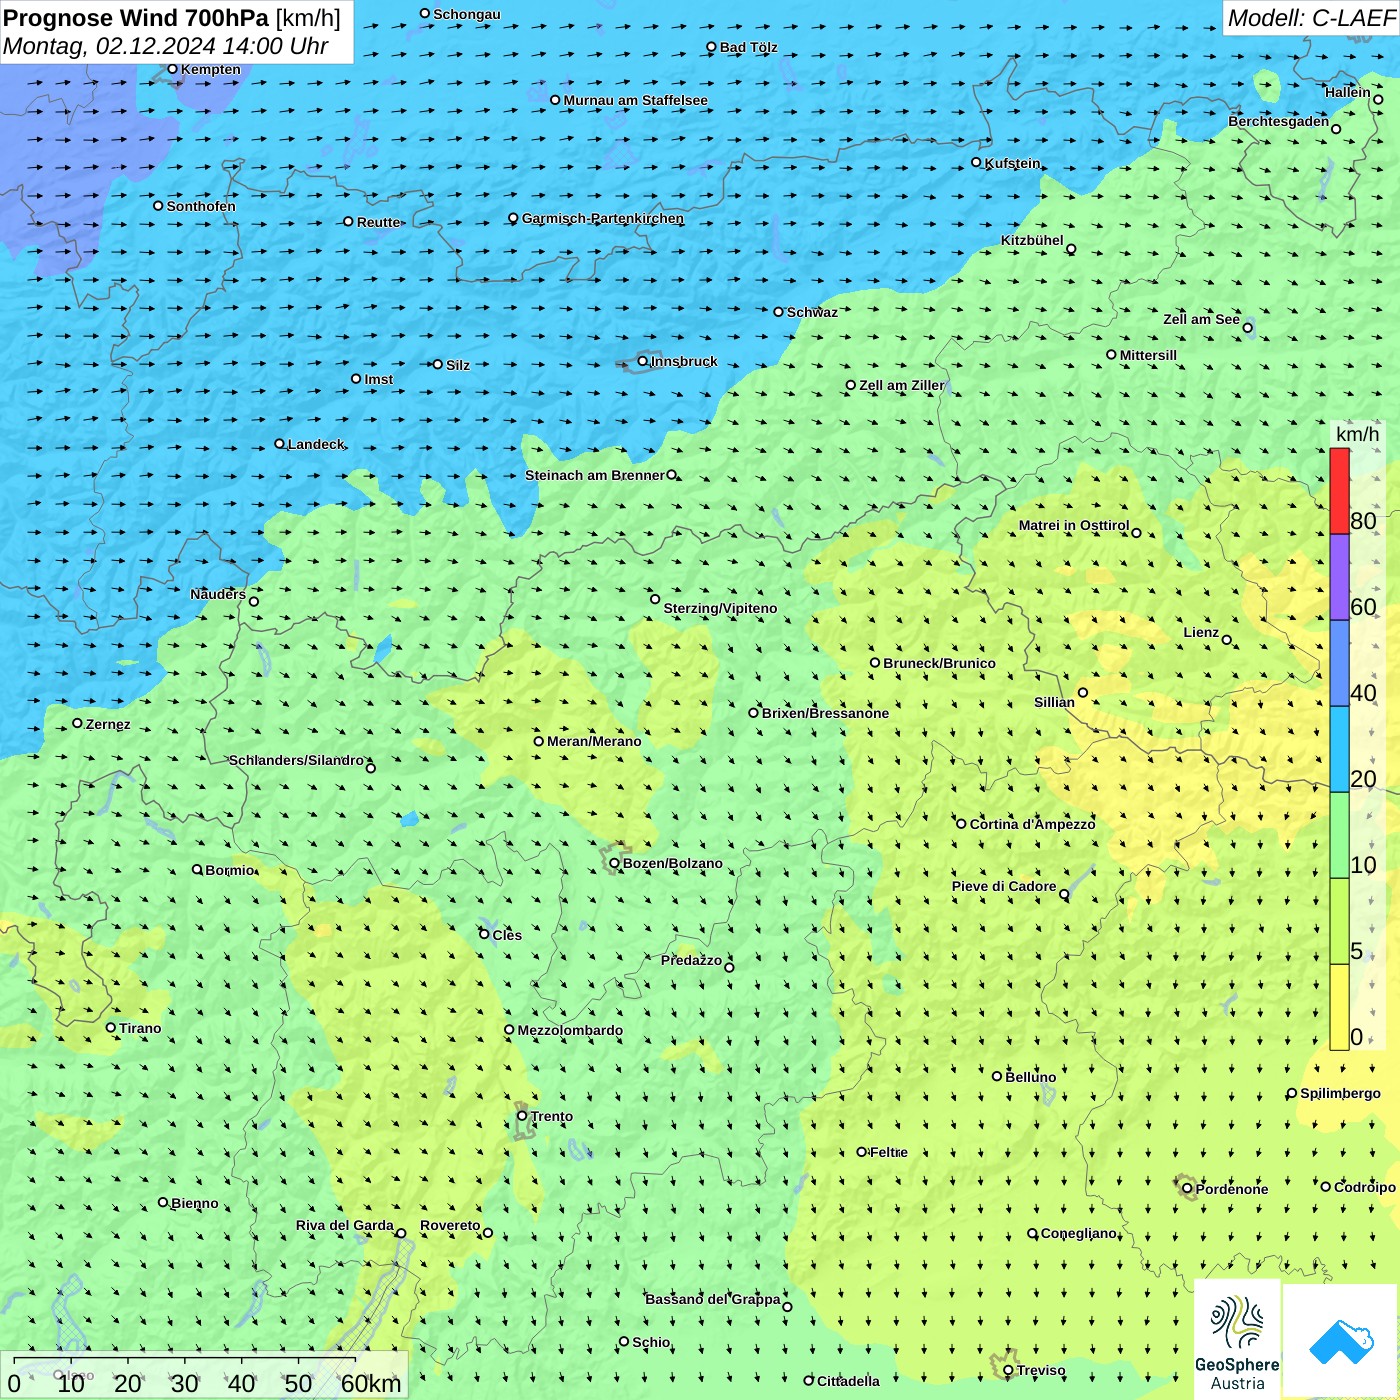The height and width of the screenshot is (1400, 1400).
Task: Select the yellow 0–5 km/h legend band
Action: click(x=1339, y=1006)
